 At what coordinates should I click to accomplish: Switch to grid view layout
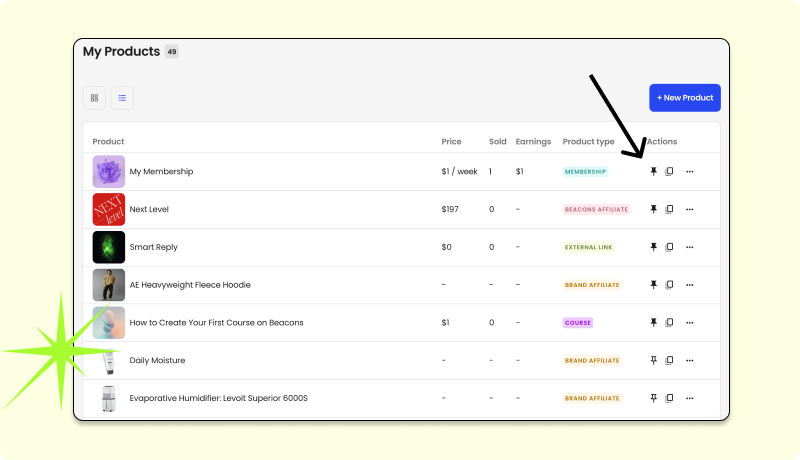(x=95, y=98)
